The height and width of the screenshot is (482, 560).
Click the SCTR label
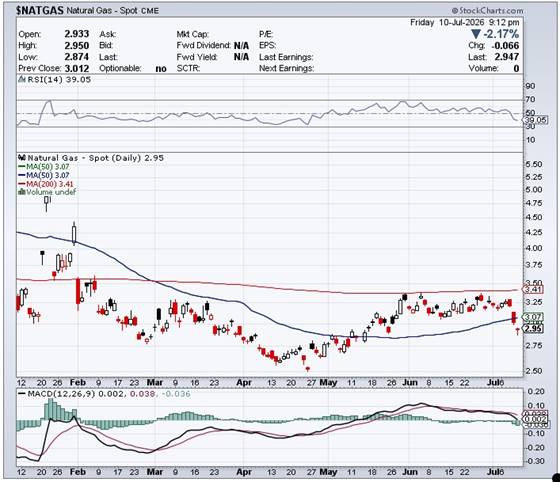coord(188,68)
